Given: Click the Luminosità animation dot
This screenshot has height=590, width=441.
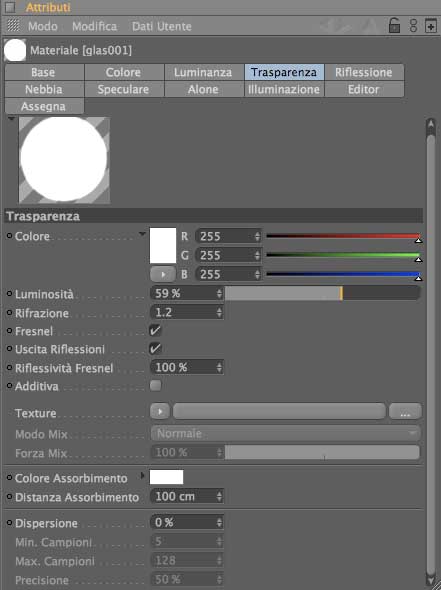Looking at the screenshot, I should tap(10, 293).
